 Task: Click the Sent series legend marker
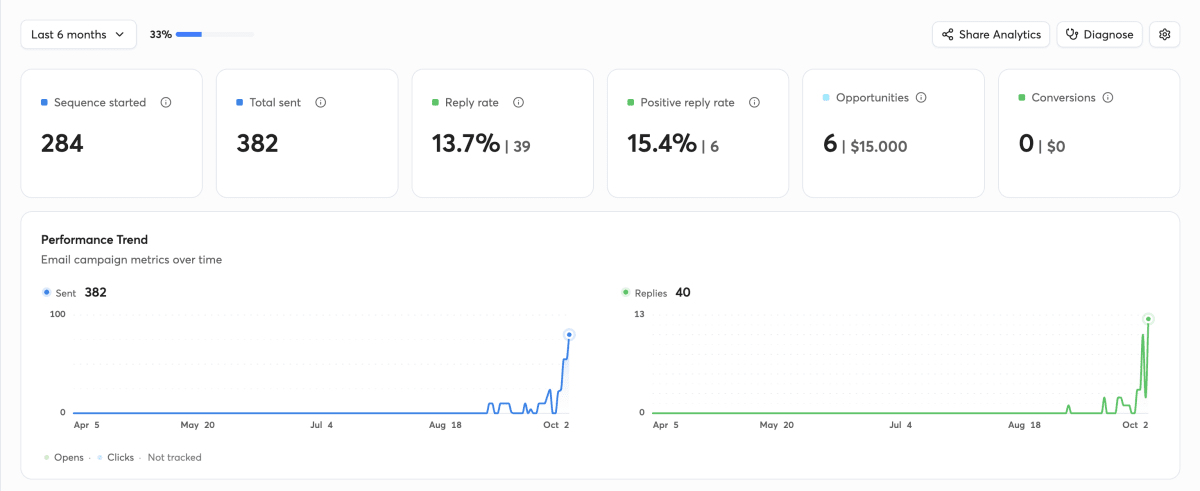[46, 293]
